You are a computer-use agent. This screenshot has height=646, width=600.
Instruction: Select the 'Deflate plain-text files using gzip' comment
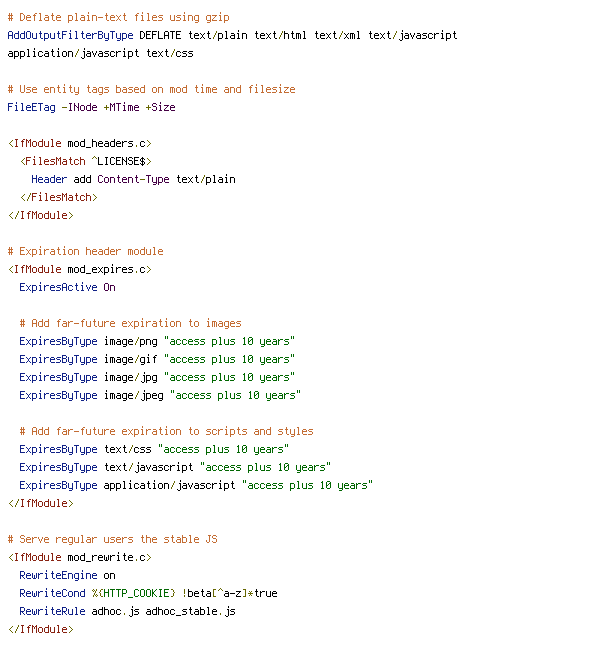pos(119,17)
